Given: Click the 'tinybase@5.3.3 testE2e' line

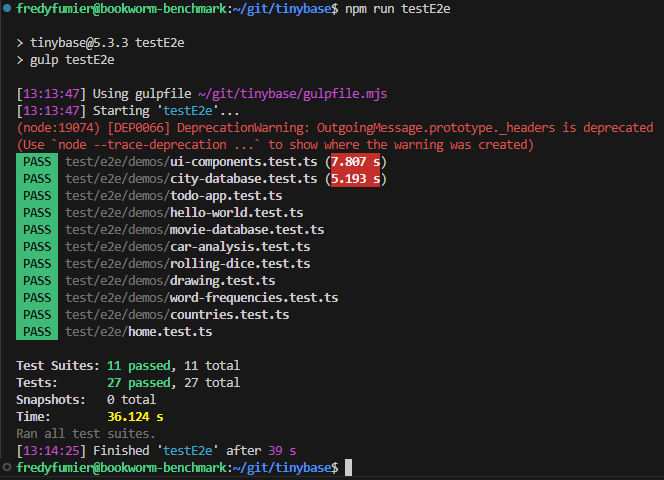Looking at the screenshot, I should pyautogui.click(x=100, y=43).
